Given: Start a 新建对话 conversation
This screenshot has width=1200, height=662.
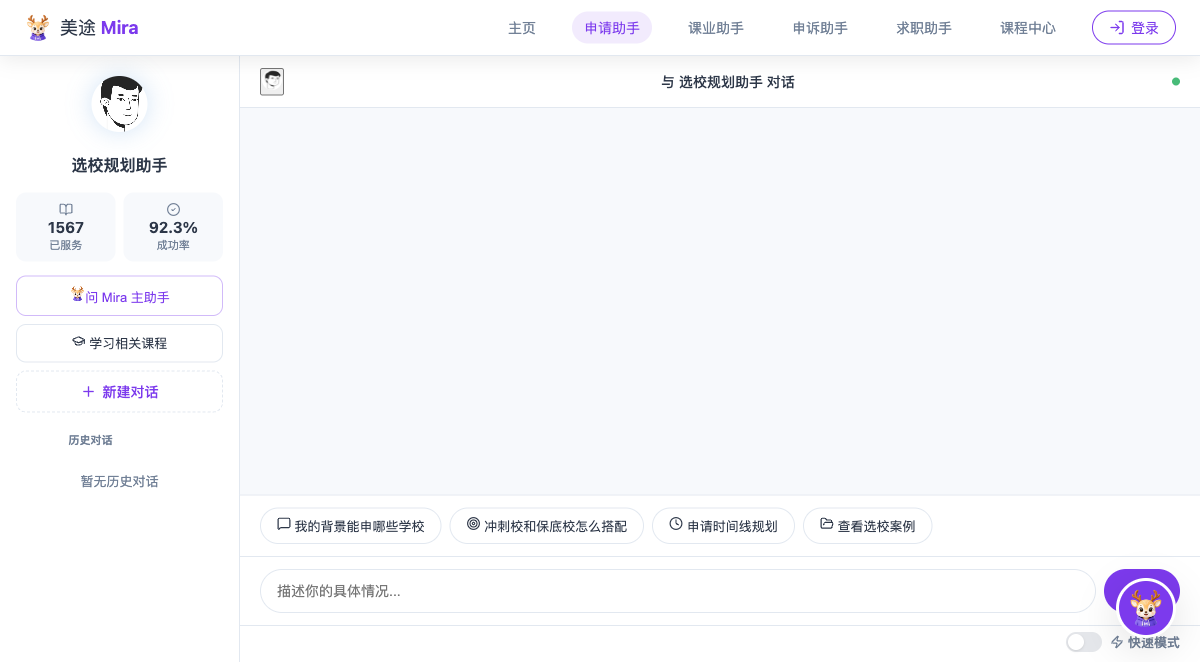Looking at the screenshot, I should (119, 392).
